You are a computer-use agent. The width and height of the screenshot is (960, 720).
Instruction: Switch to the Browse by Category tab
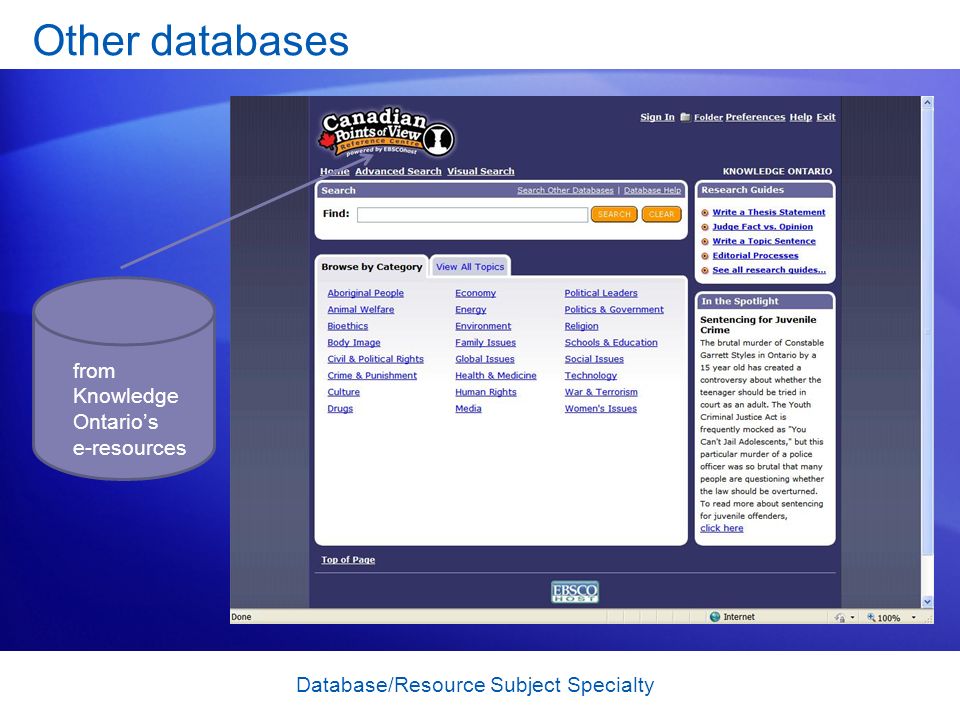tap(372, 267)
